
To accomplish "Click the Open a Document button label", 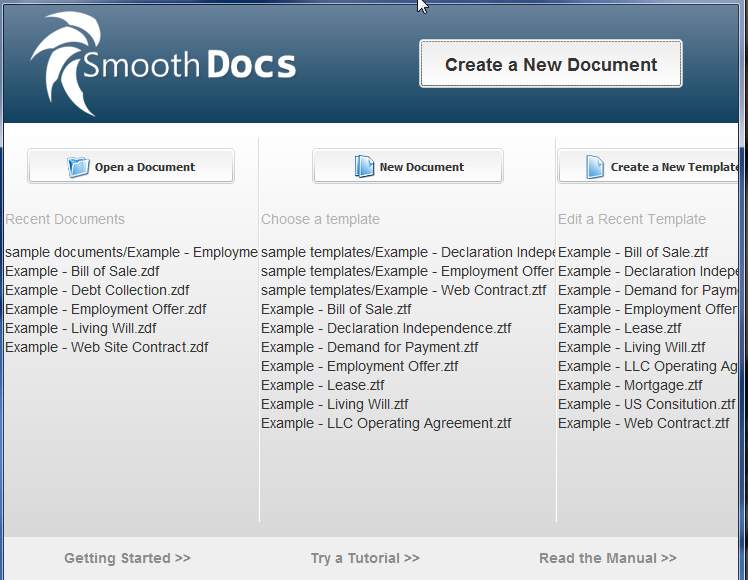I will click(x=145, y=167).
